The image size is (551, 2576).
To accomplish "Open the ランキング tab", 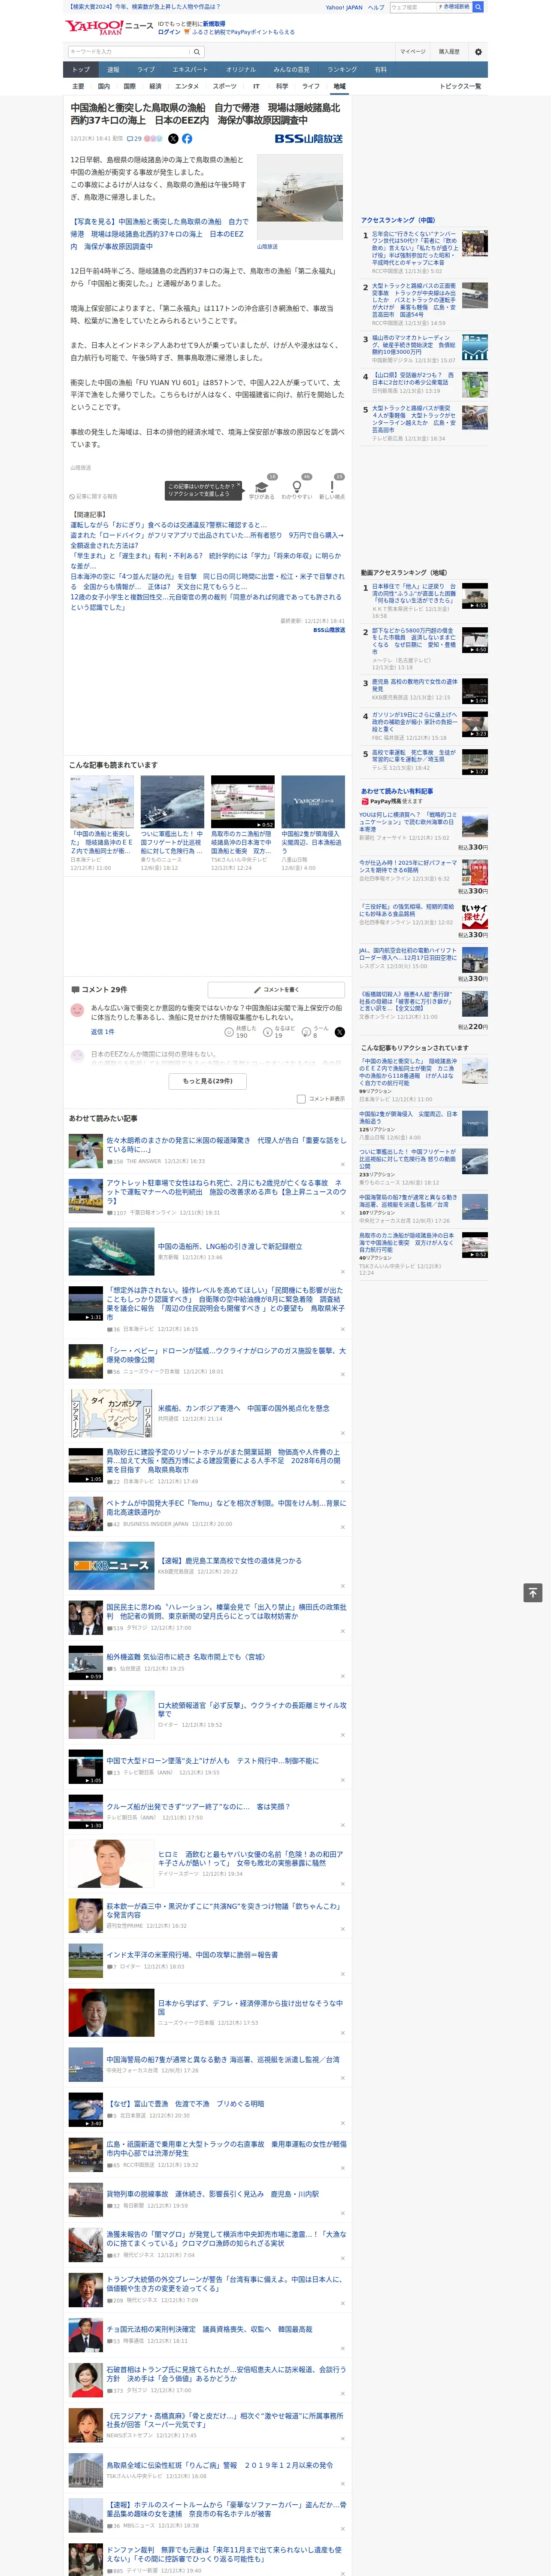I will 343,70.
